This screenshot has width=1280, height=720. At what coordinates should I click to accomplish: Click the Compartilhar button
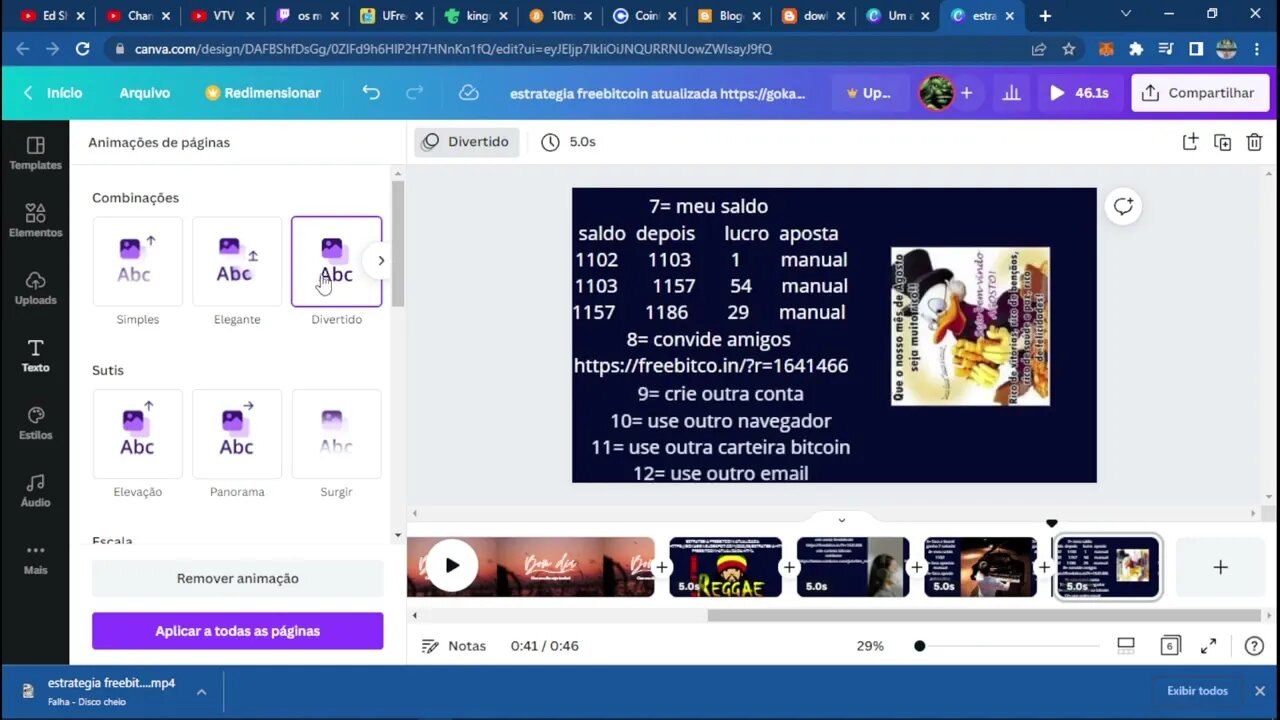(x=1200, y=92)
